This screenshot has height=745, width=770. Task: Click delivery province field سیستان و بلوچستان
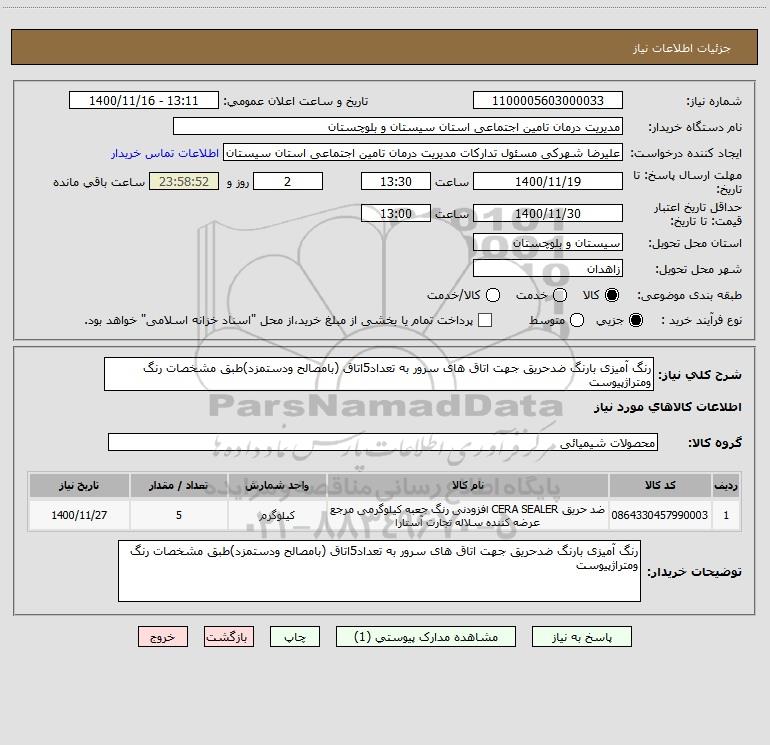(x=548, y=242)
